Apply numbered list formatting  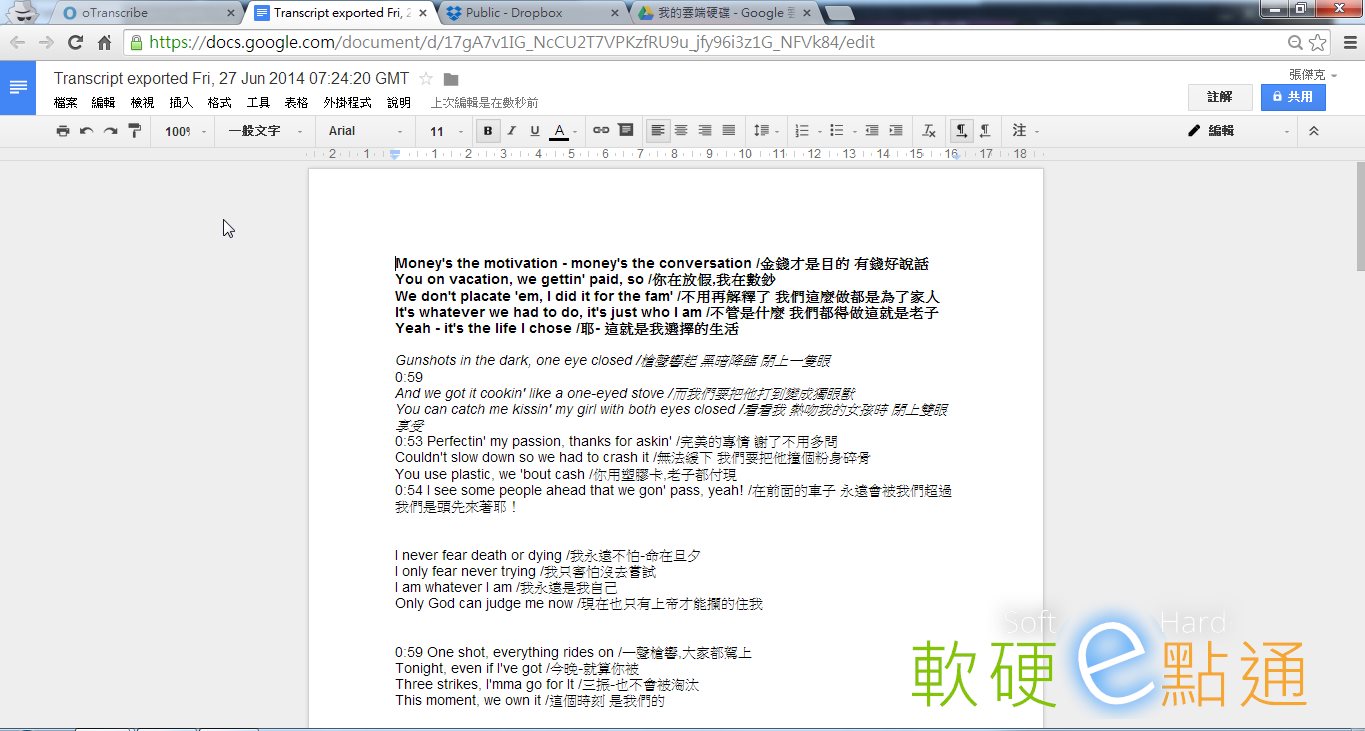[802, 131]
